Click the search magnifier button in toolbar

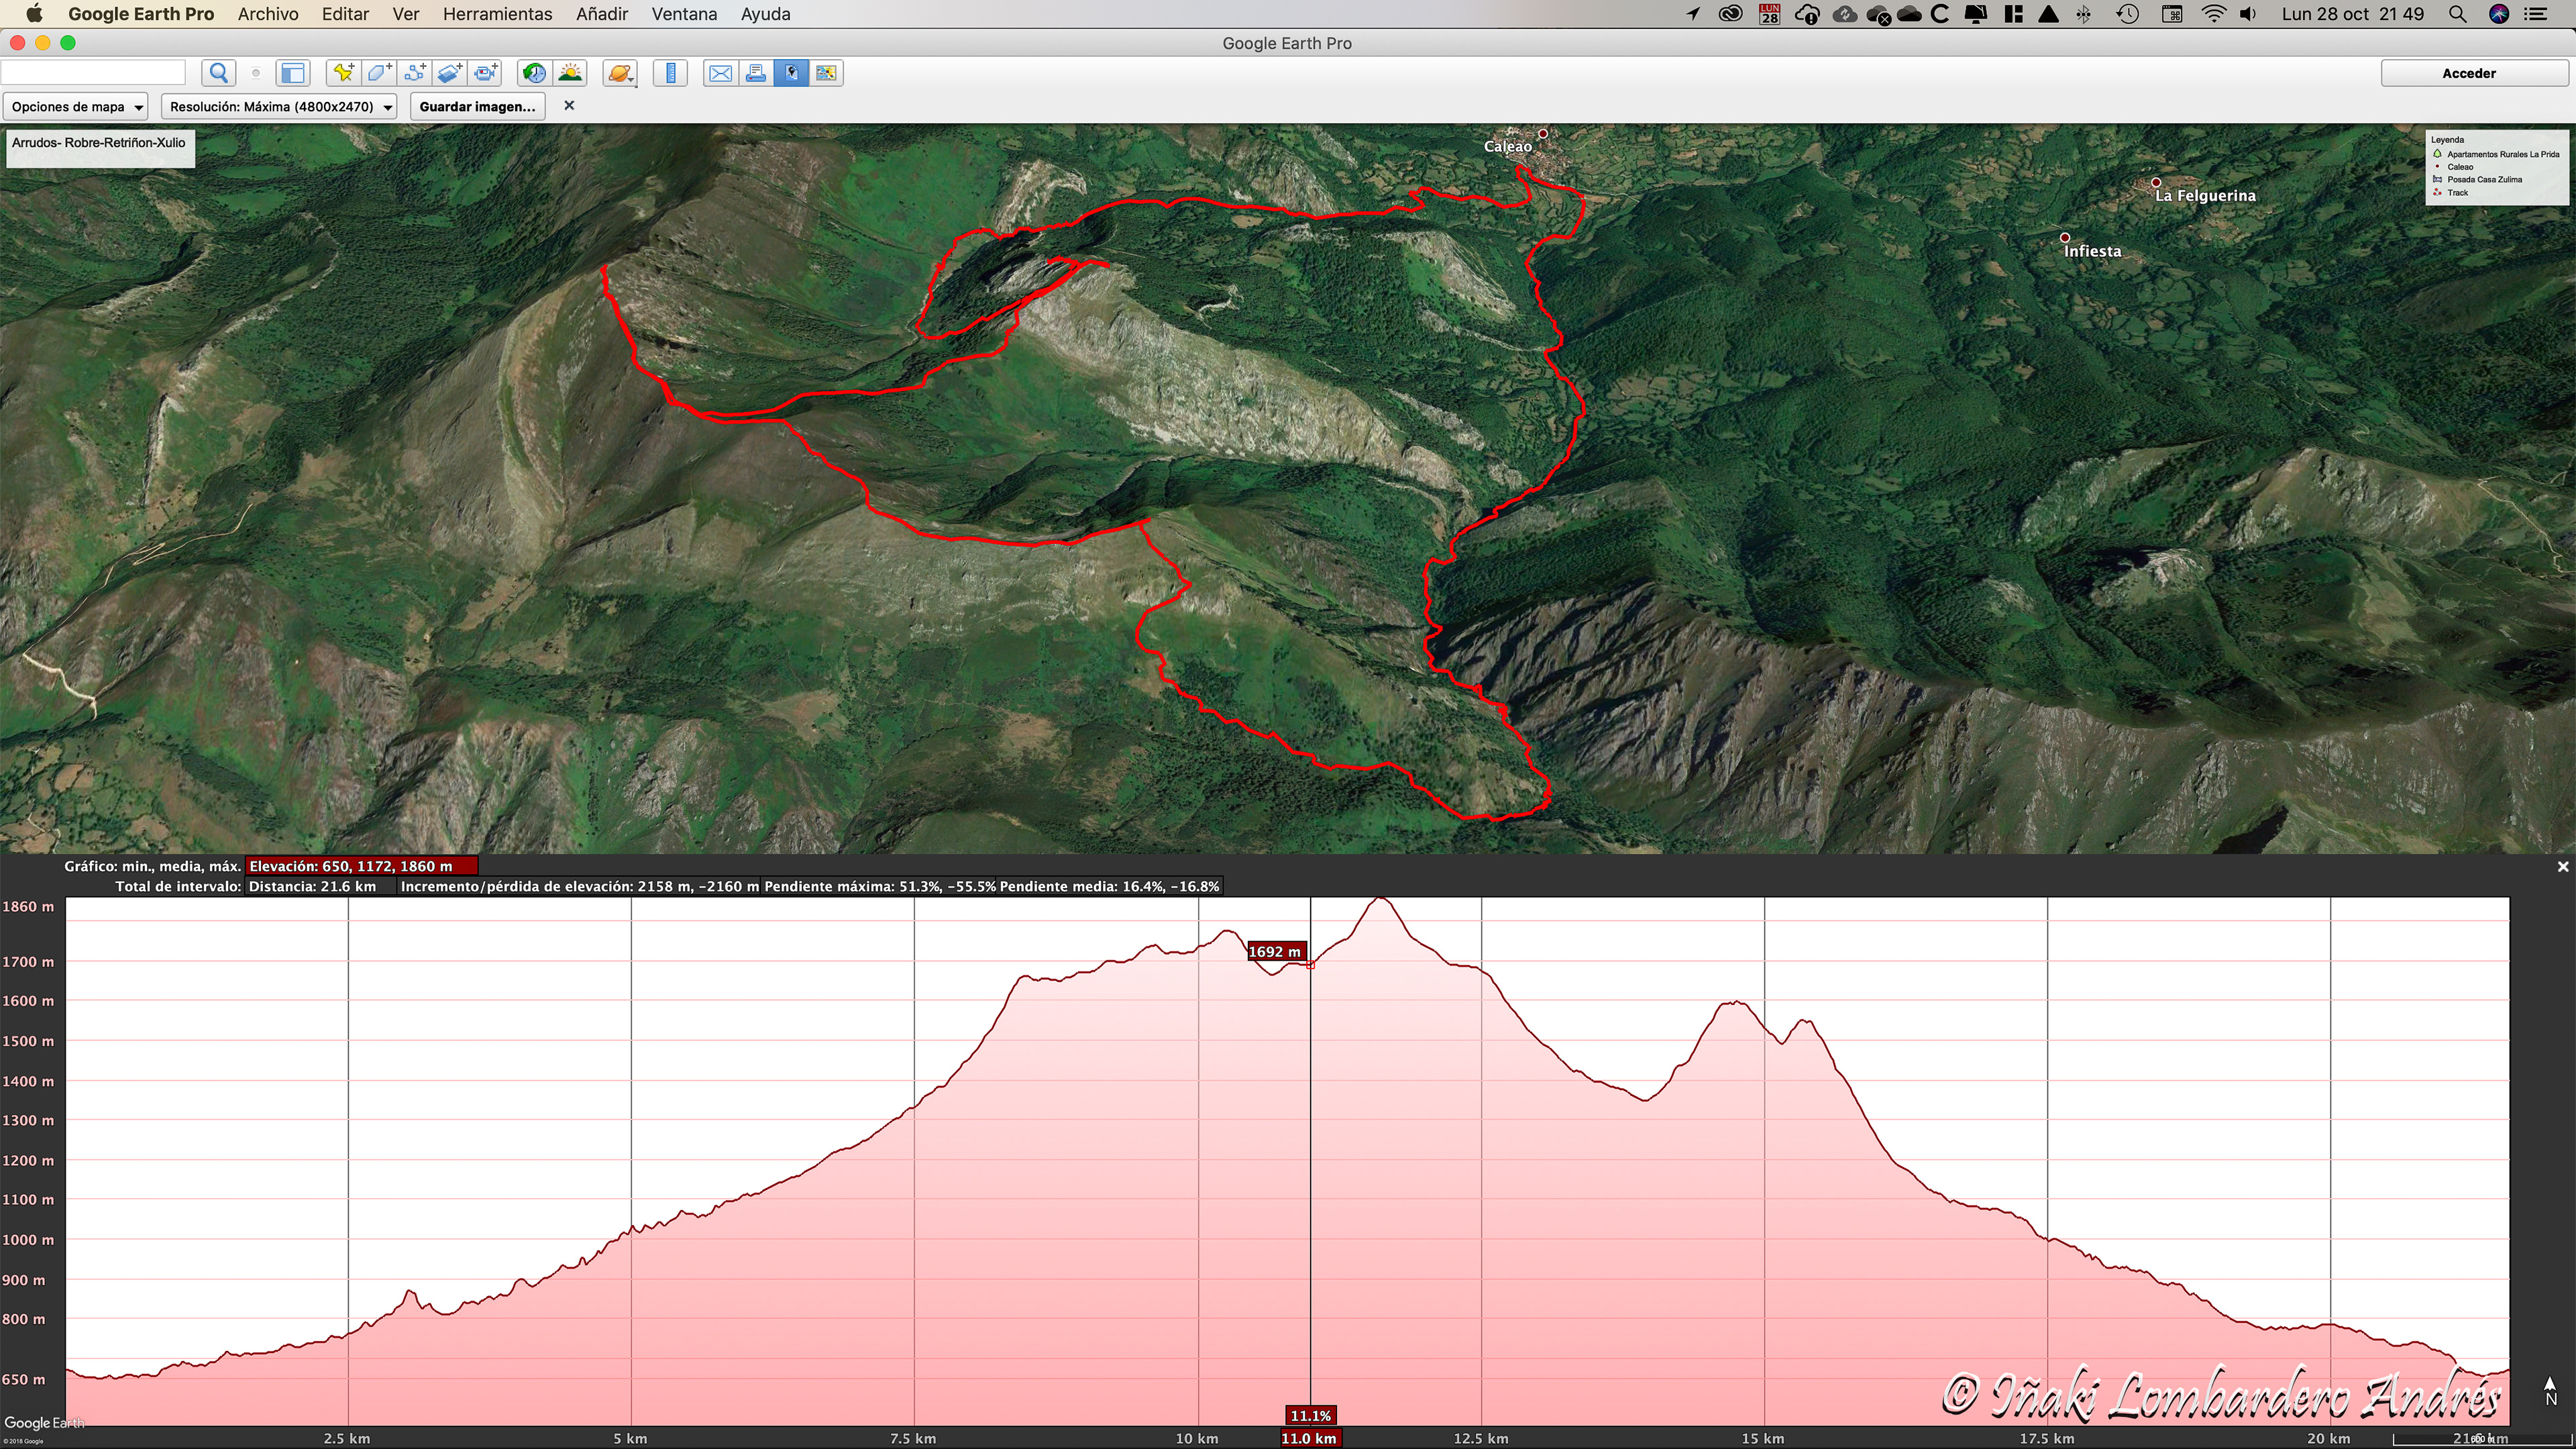click(x=219, y=73)
